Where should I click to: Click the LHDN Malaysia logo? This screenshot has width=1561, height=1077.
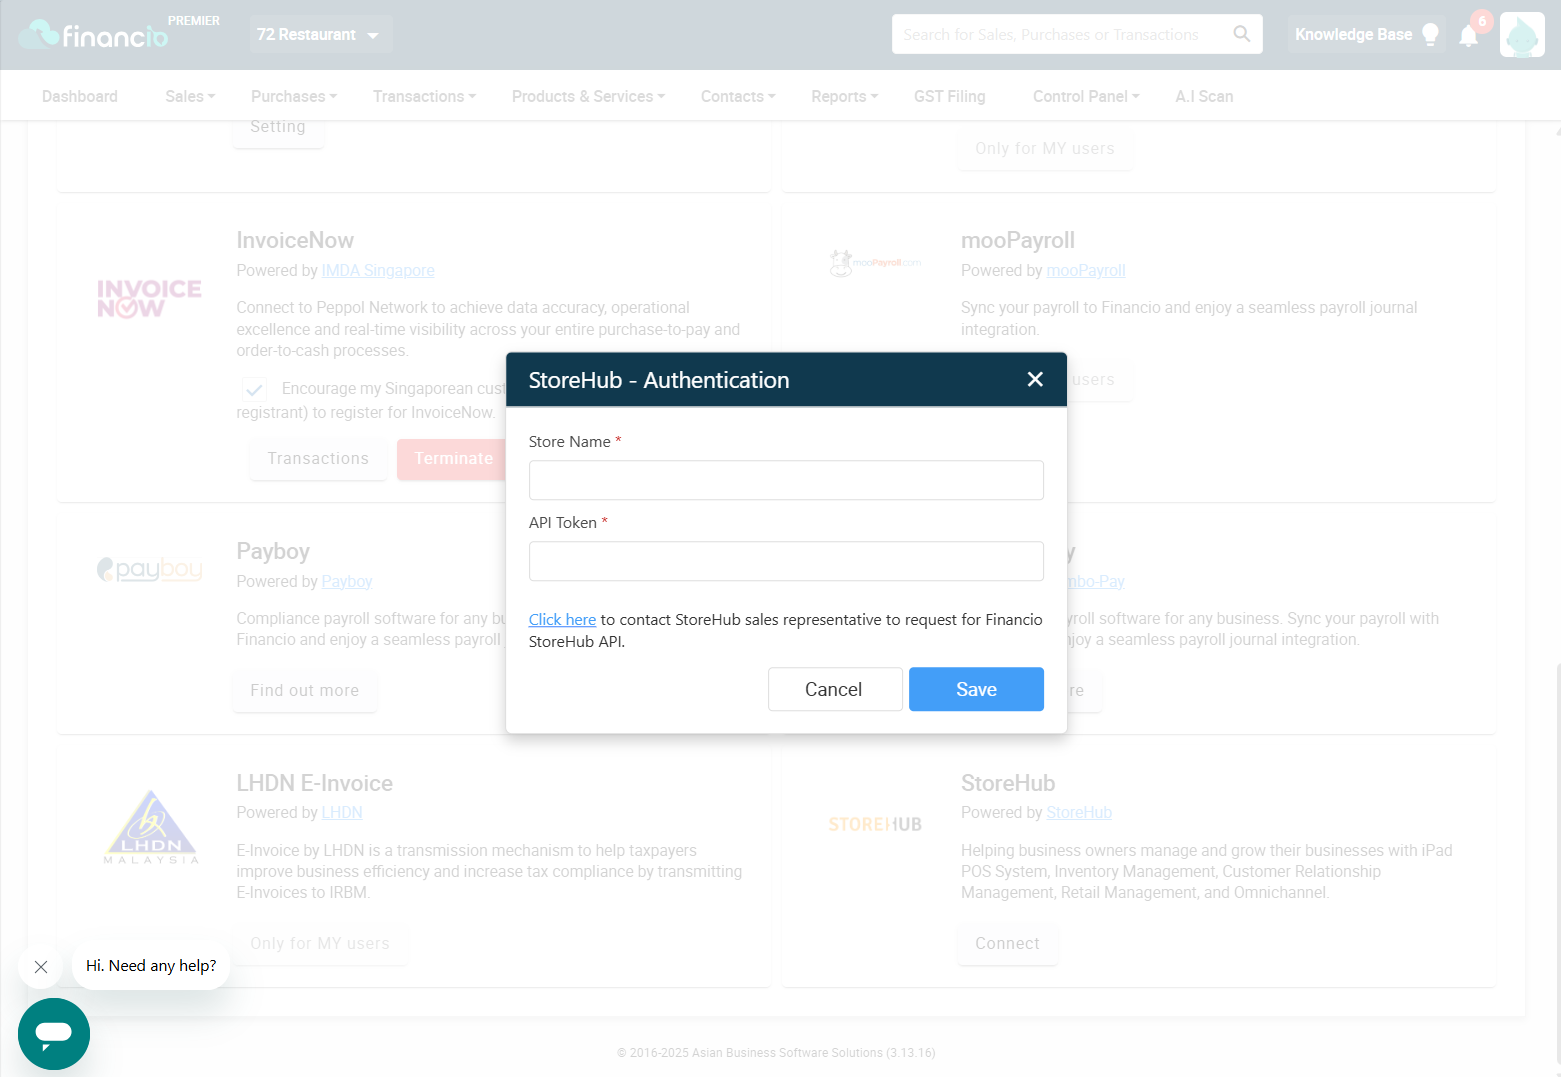(151, 827)
